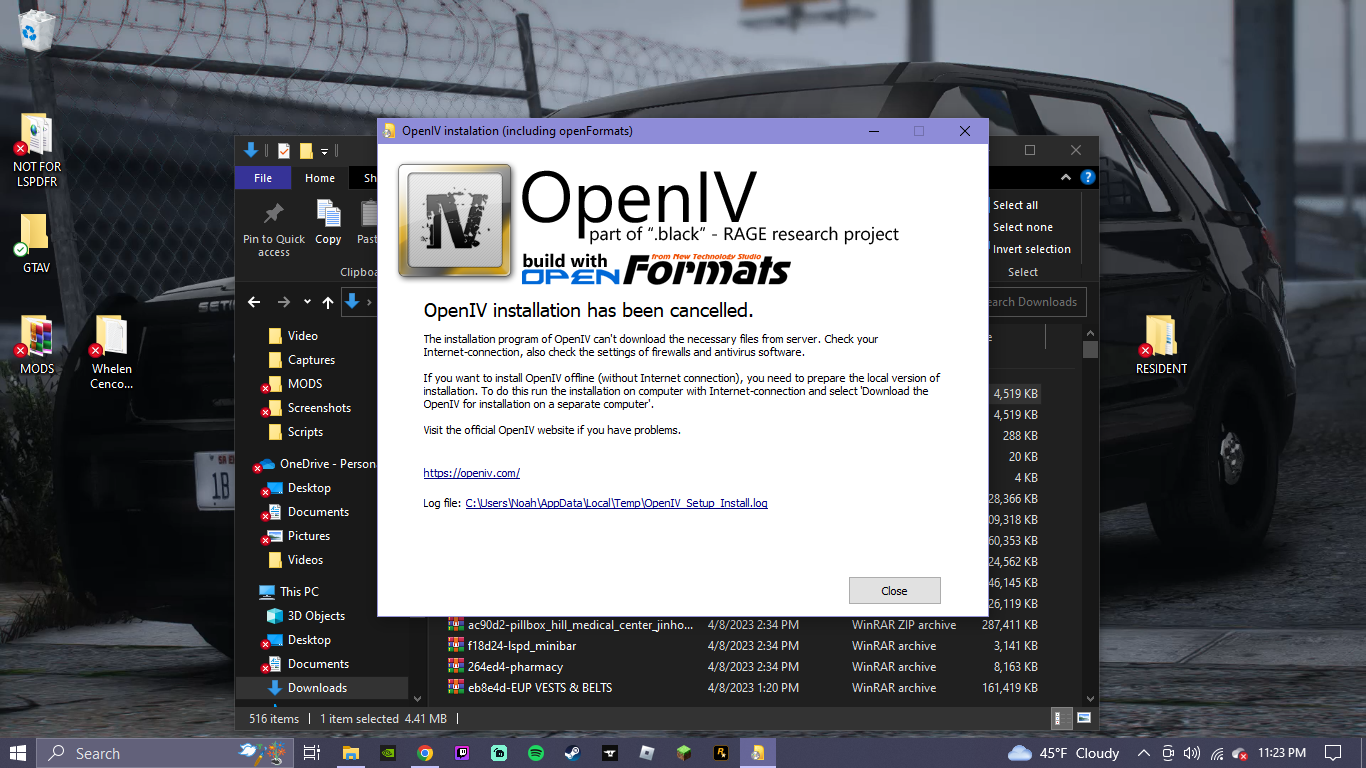Viewport: 1366px width, 768px height.
Task: Open NVIDIA GeForce app from taskbar
Action: click(x=387, y=753)
